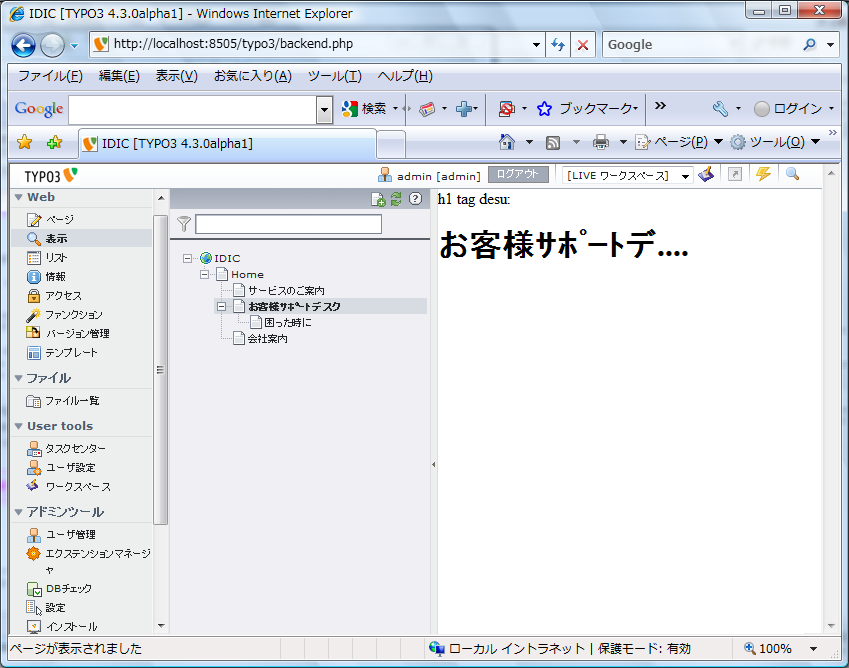This screenshot has height=668, width=849.
Task: Open the ファイル(F) menu
Action: [50, 76]
